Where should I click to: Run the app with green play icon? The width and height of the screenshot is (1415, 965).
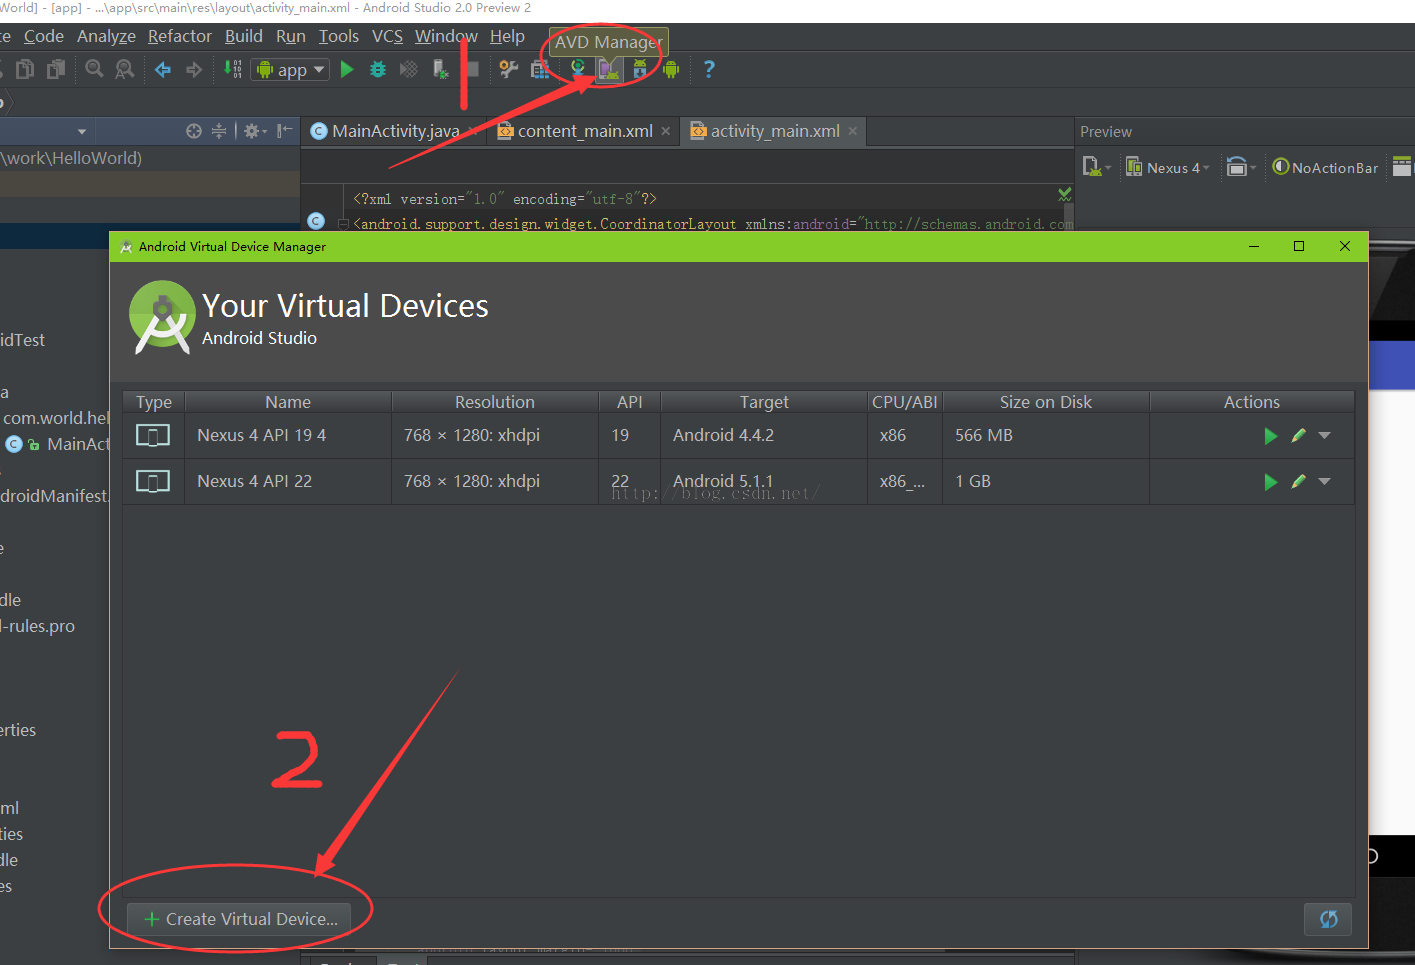(x=347, y=69)
